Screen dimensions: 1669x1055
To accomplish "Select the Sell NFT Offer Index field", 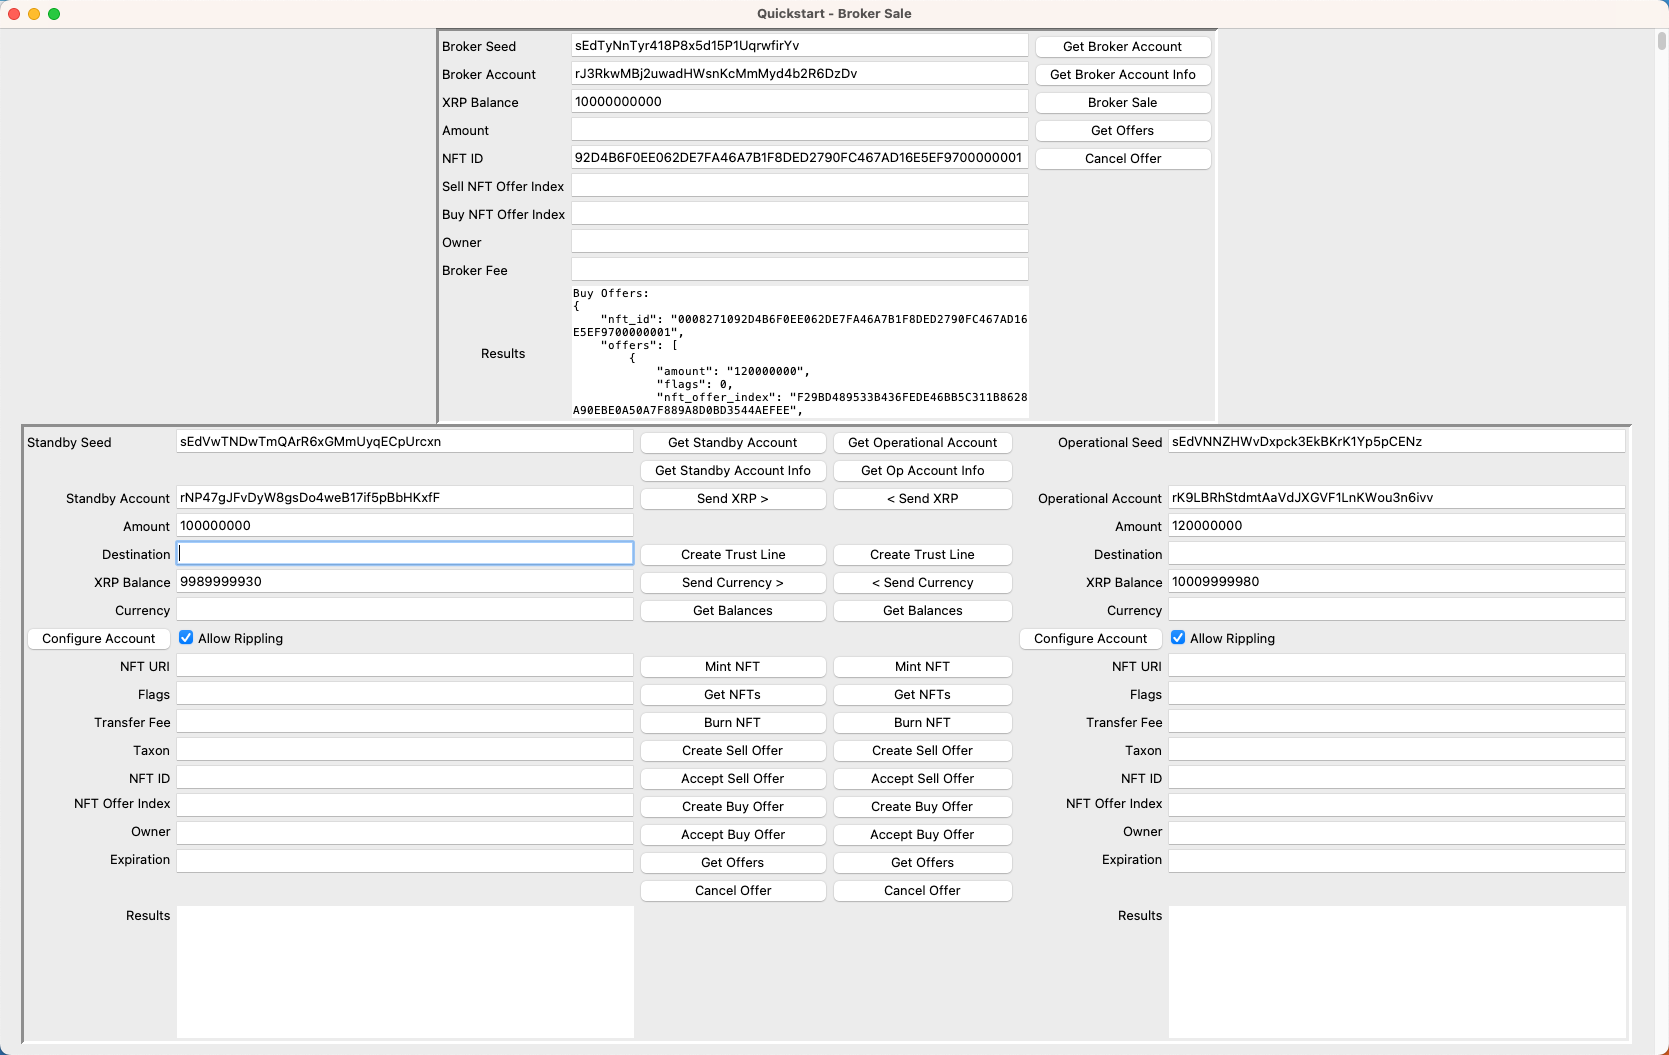I will [799, 186].
